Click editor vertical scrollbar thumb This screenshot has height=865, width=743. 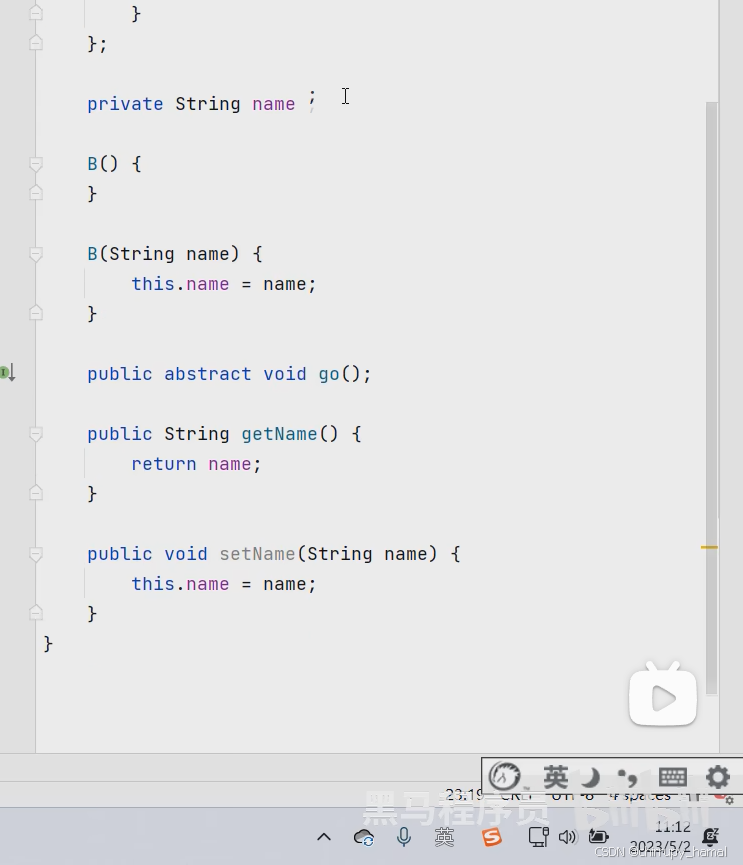click(712, 397)
